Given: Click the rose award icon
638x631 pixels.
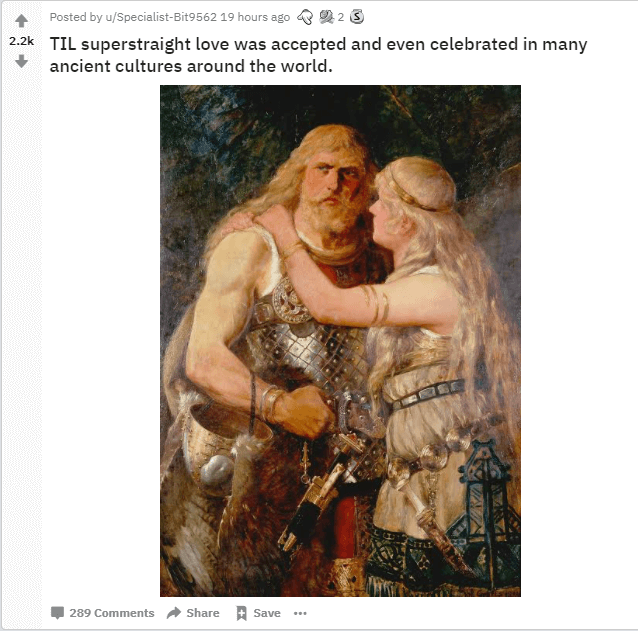Looking at the screenshot, I should (326, 17).
